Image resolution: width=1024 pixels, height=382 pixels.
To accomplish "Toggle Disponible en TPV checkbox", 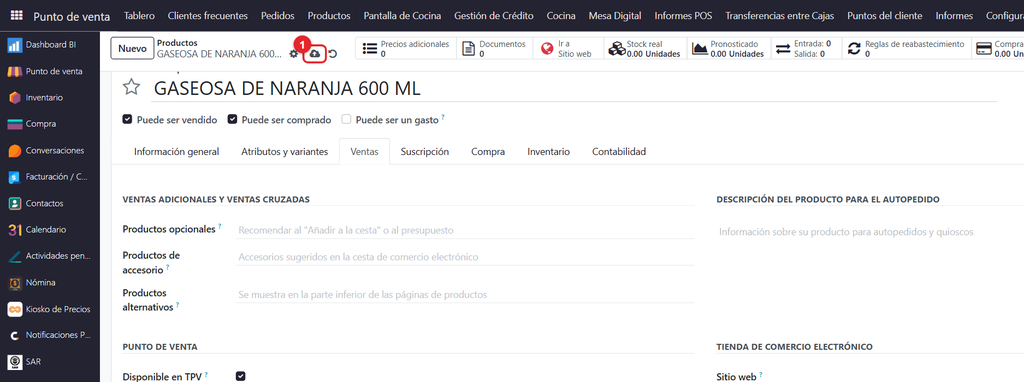I will (241, 376).
